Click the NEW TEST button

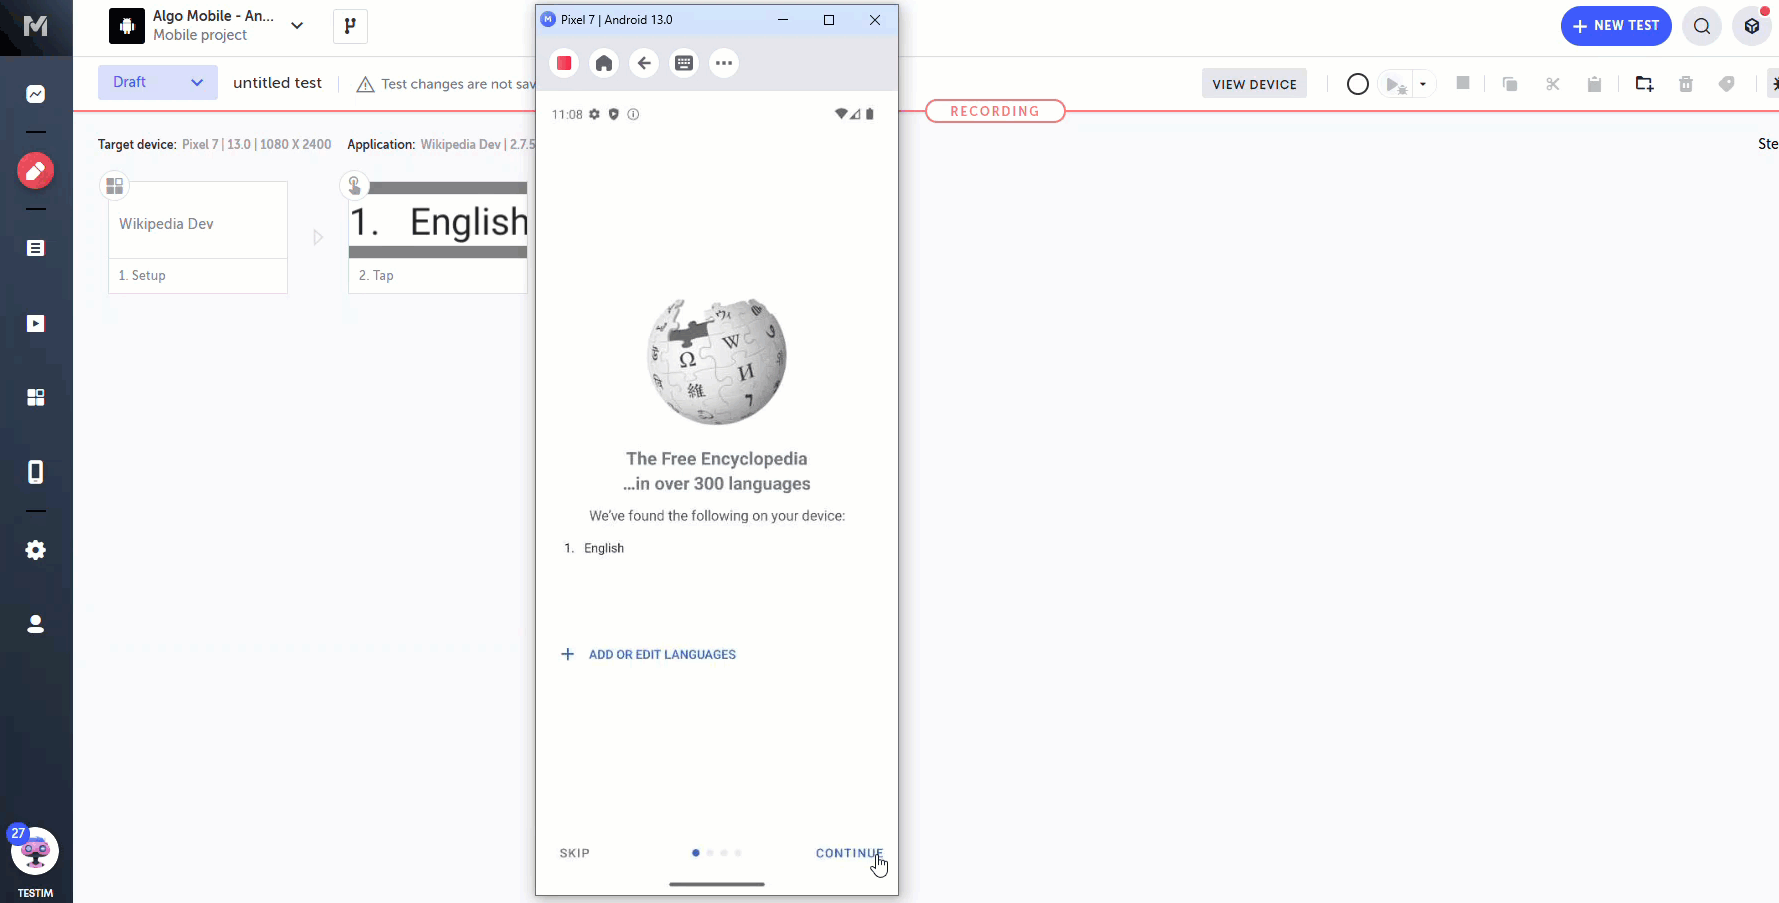(x=1616, y=26)
